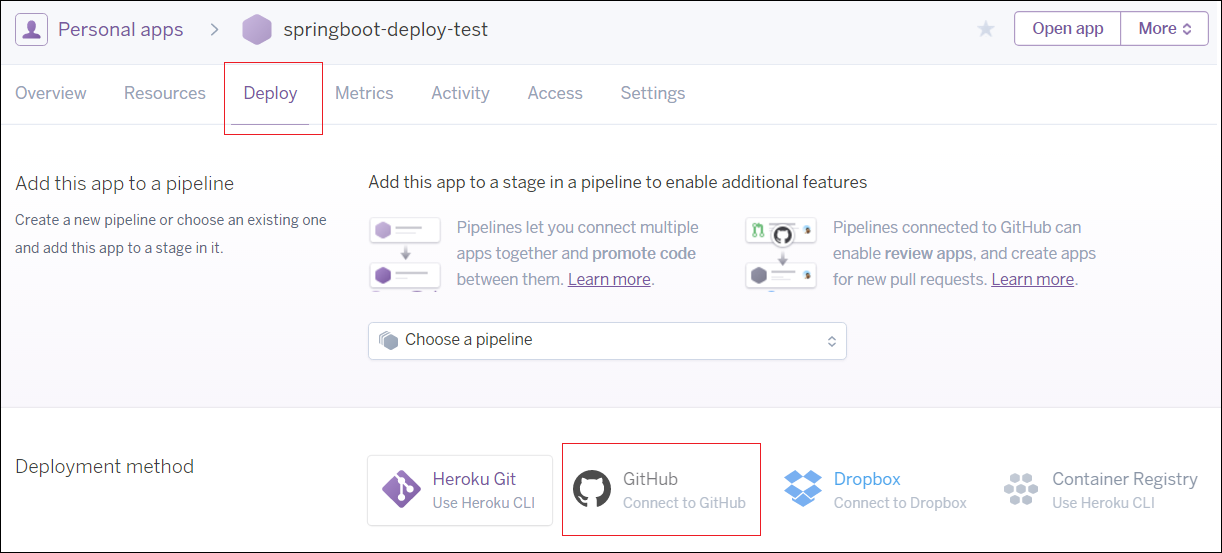Click the GitHub octocat icon
The width and height of the screenshot is (1222, 553).
(592, 490)
